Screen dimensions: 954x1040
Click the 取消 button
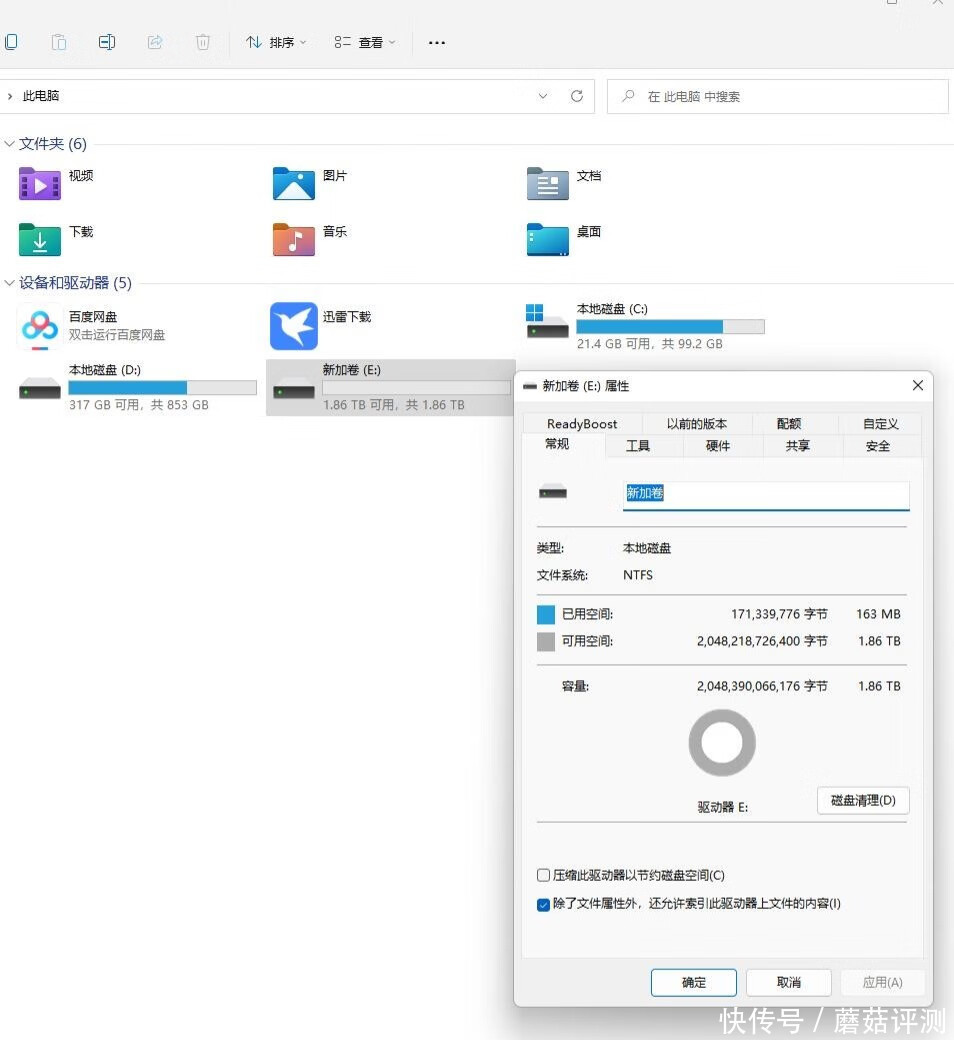click(x=789, y=982)
